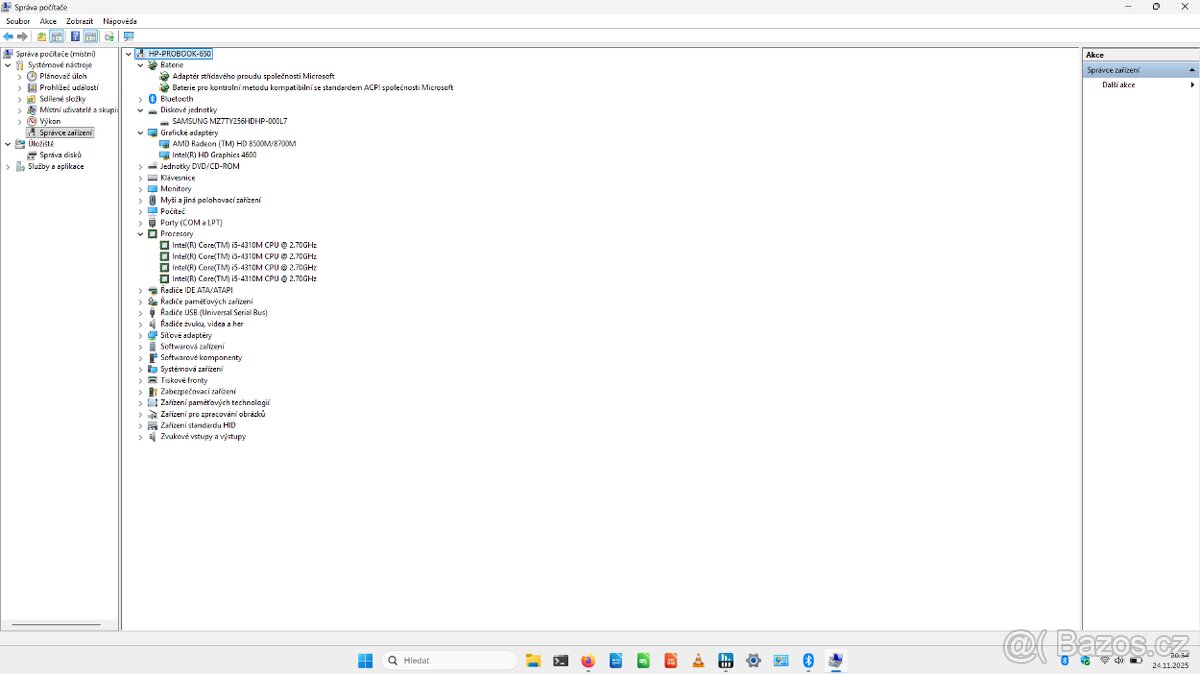Select the first Intel Core i5-4310M processor entry
Viewport: 1200px width, 674px height.
coord(244,245)
